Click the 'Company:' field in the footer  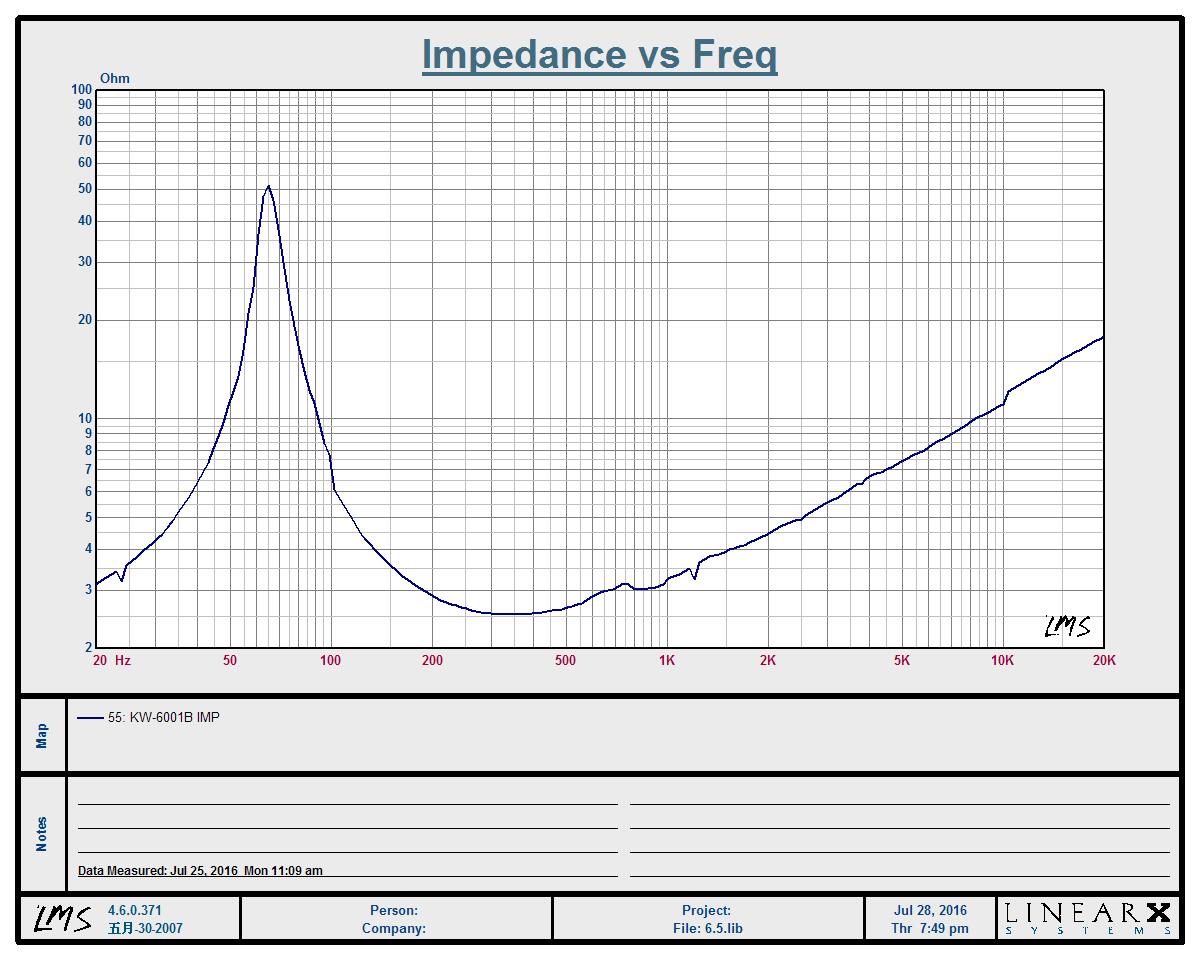click(394, 928)
